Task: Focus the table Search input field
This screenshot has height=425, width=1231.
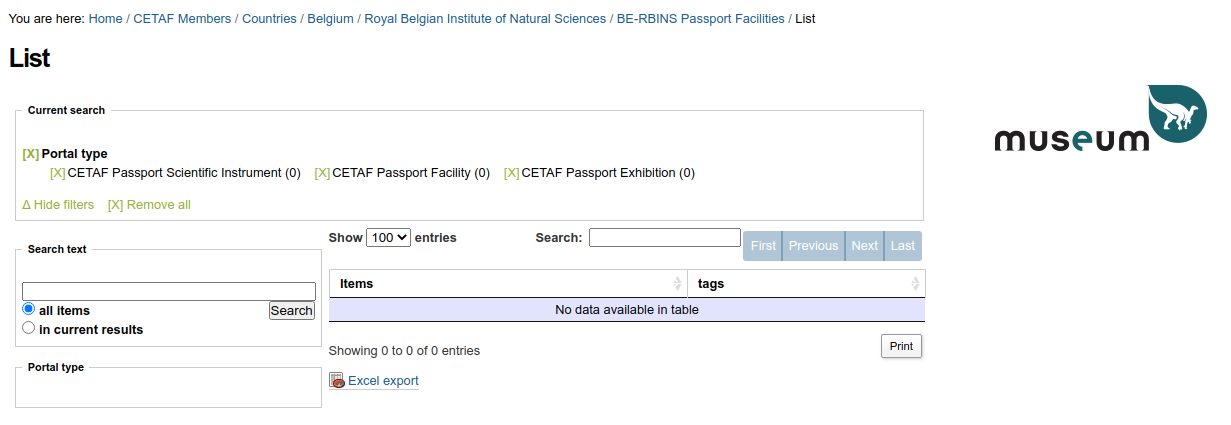Action: 664,238
